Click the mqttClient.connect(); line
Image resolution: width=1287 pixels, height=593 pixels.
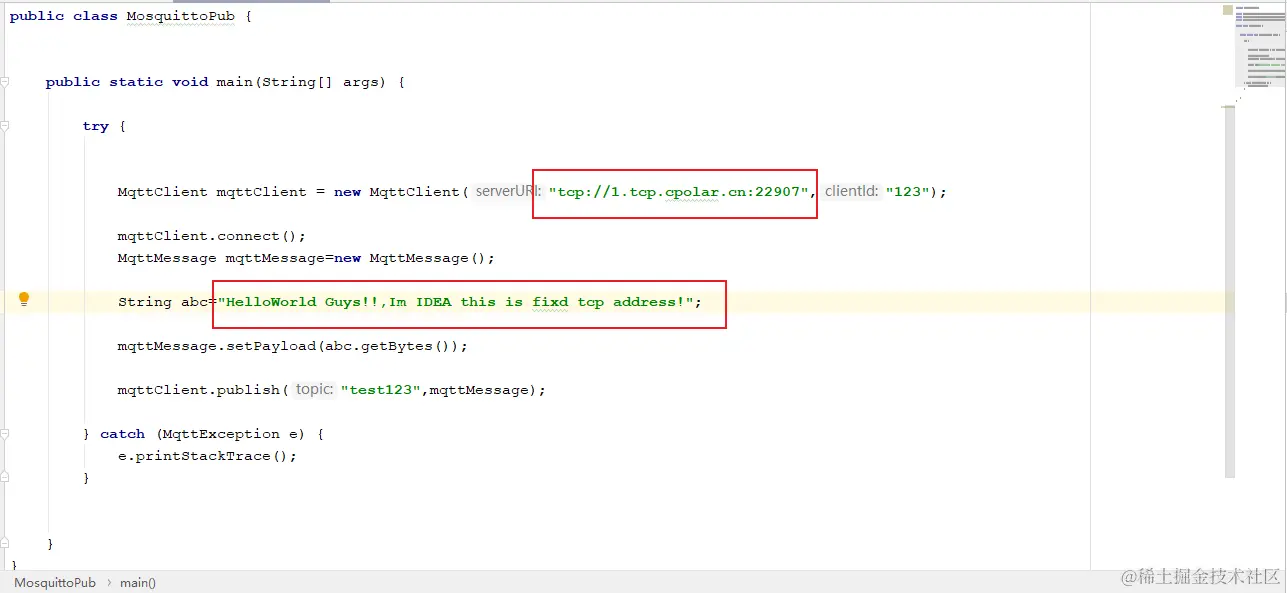pos(212,236)
